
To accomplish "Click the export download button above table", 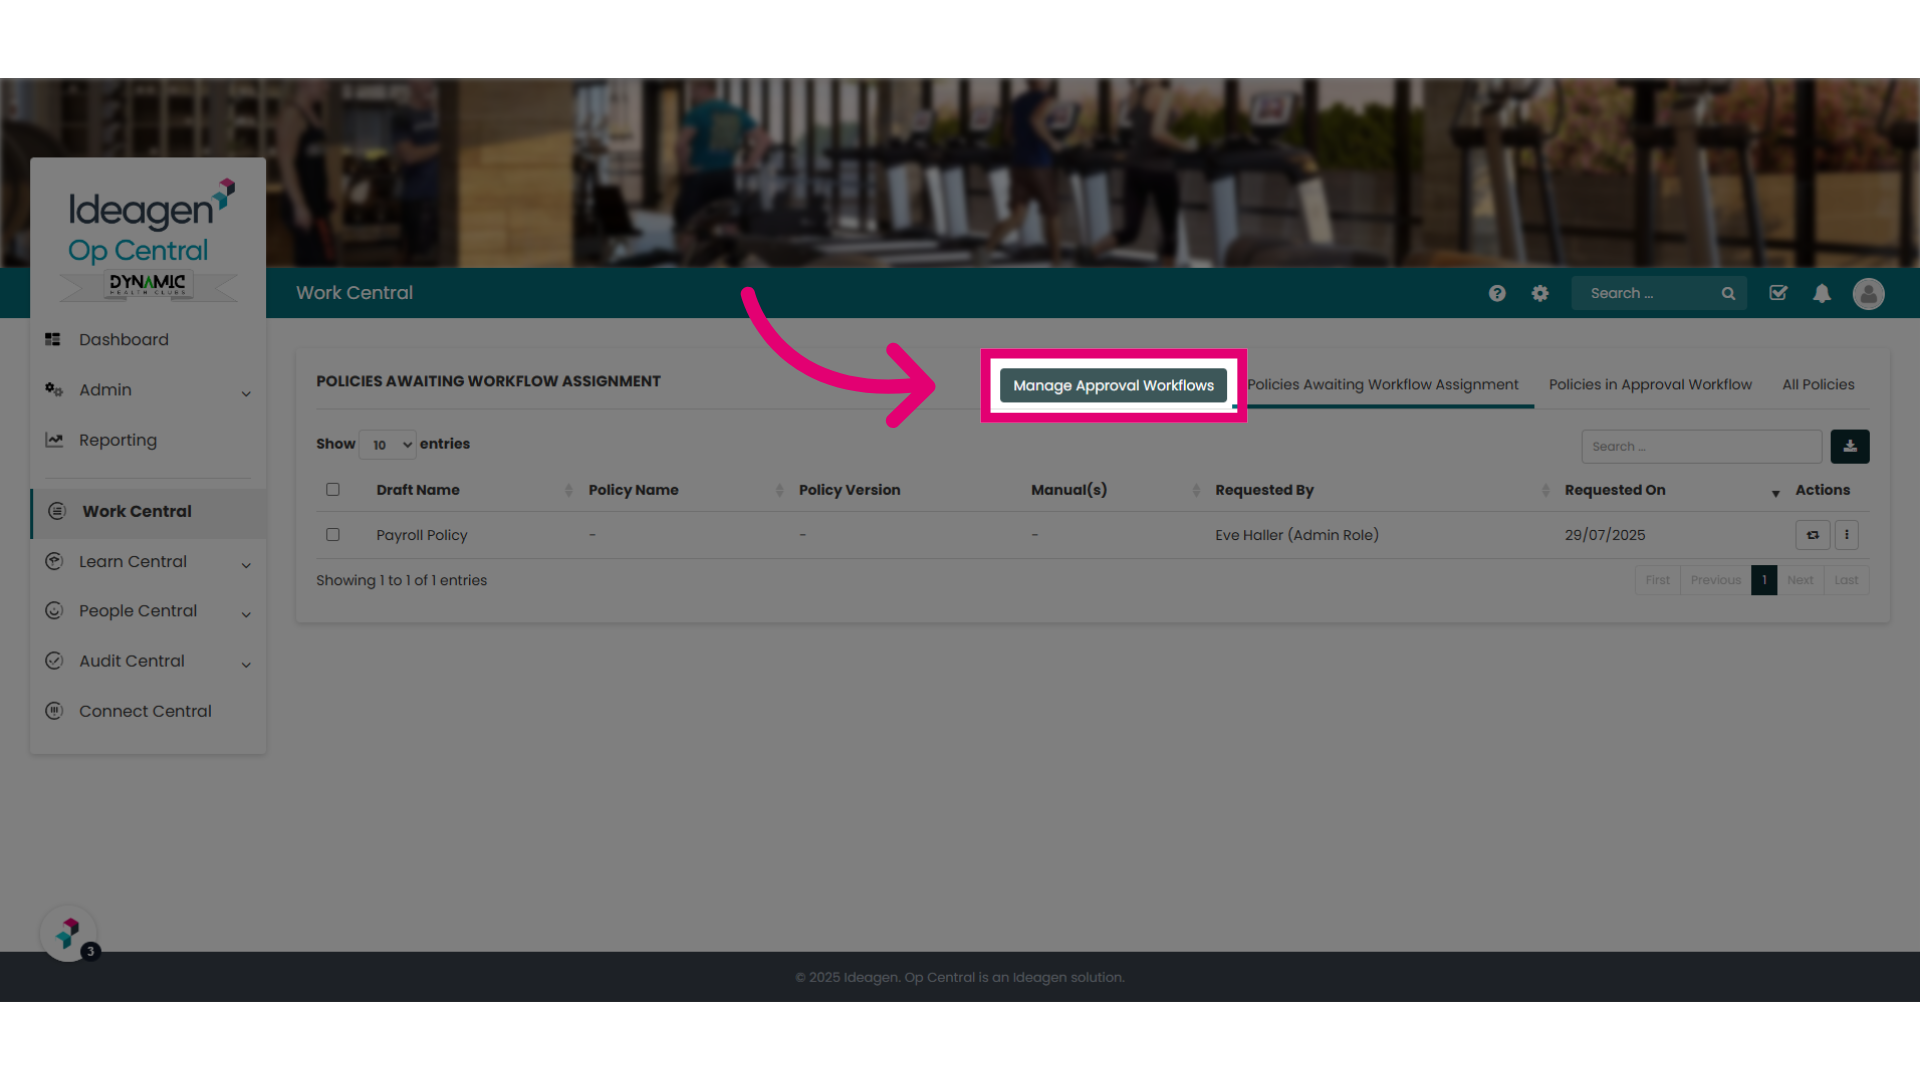I will point(1850,446).
